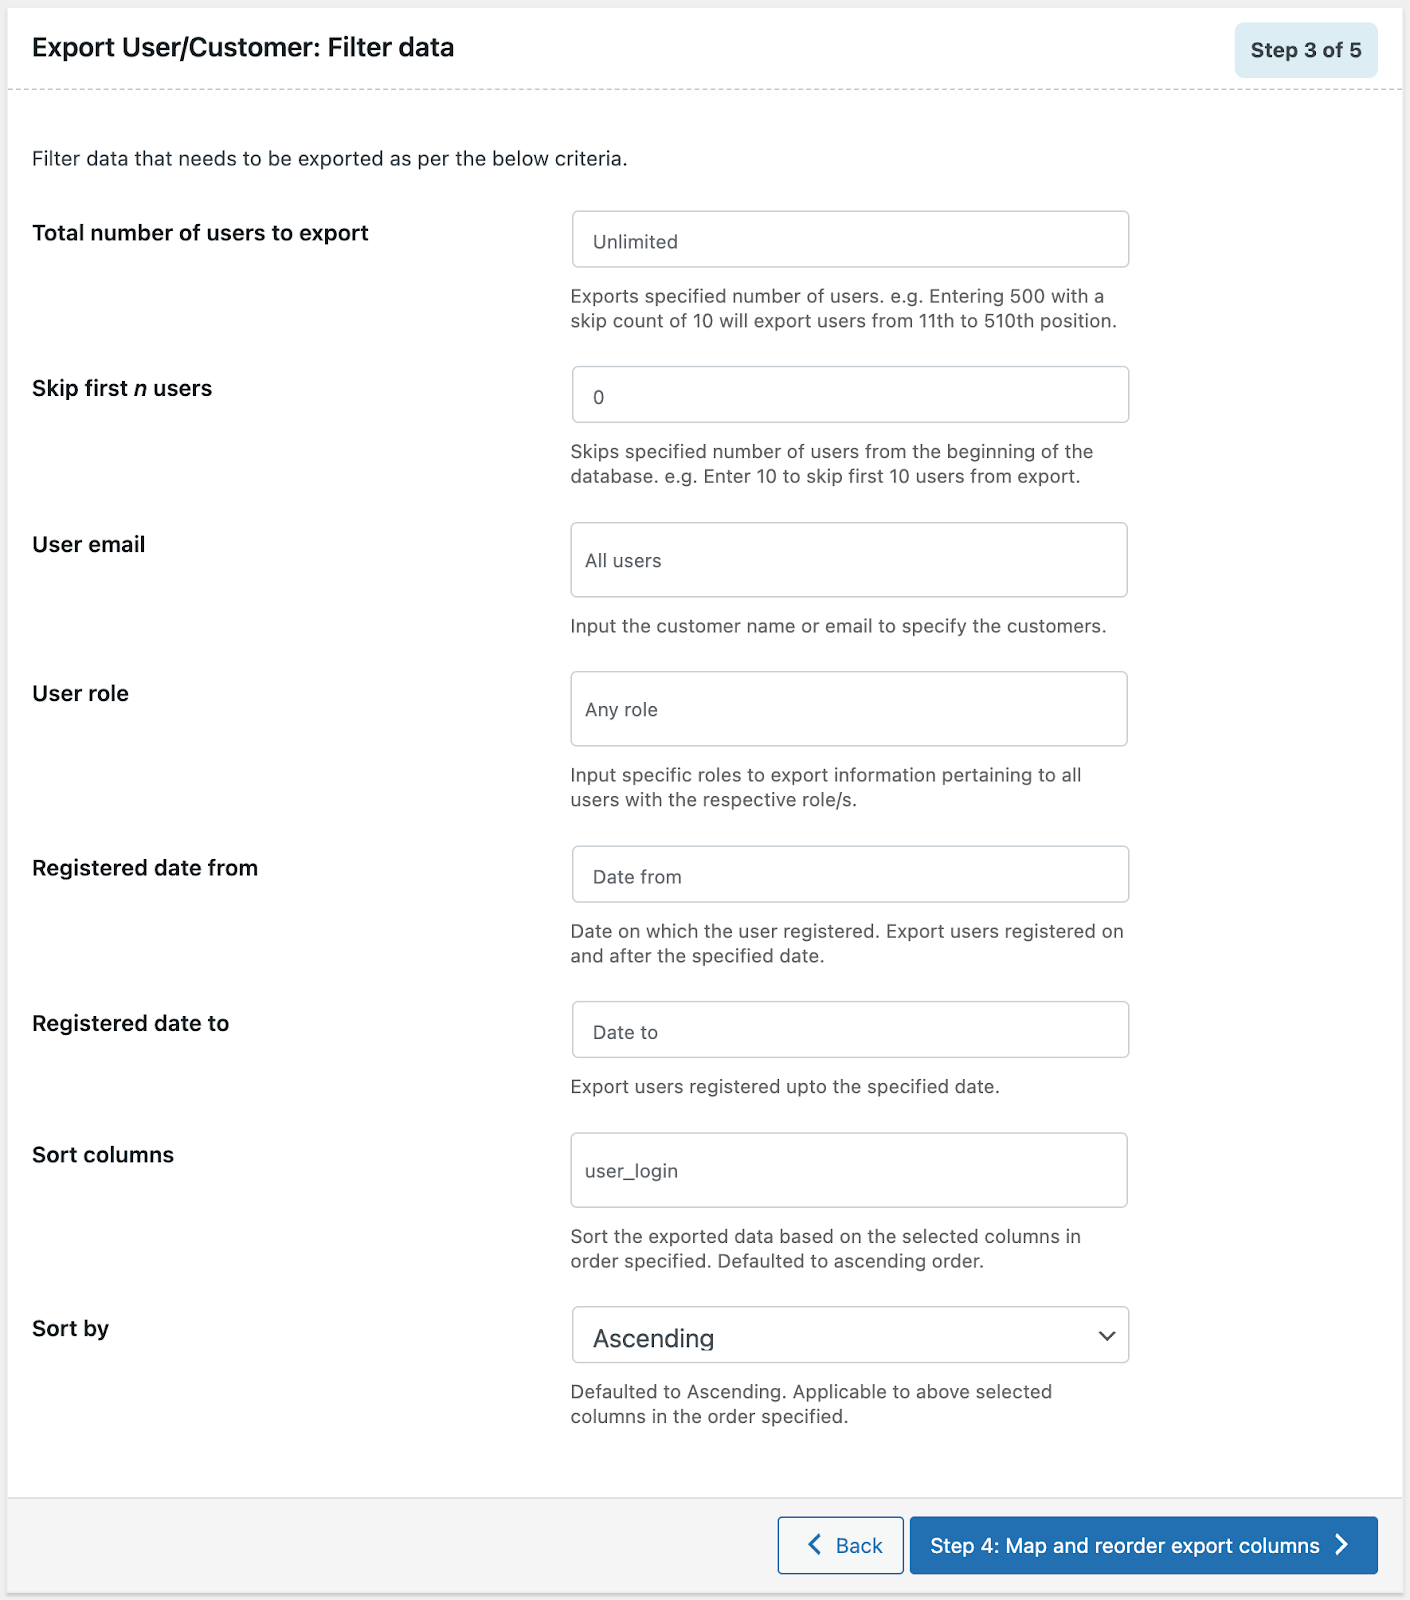
Task: Click the user_login sort columns box
Action: pyautogui.click(x=849, y=1170)
